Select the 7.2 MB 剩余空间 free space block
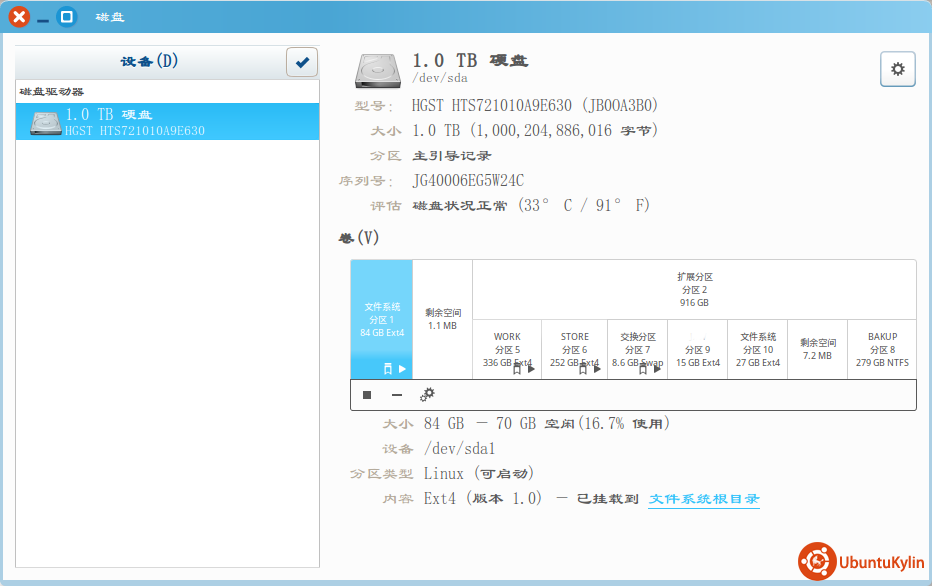Screen dimensions: 932x586 (817, 349)
